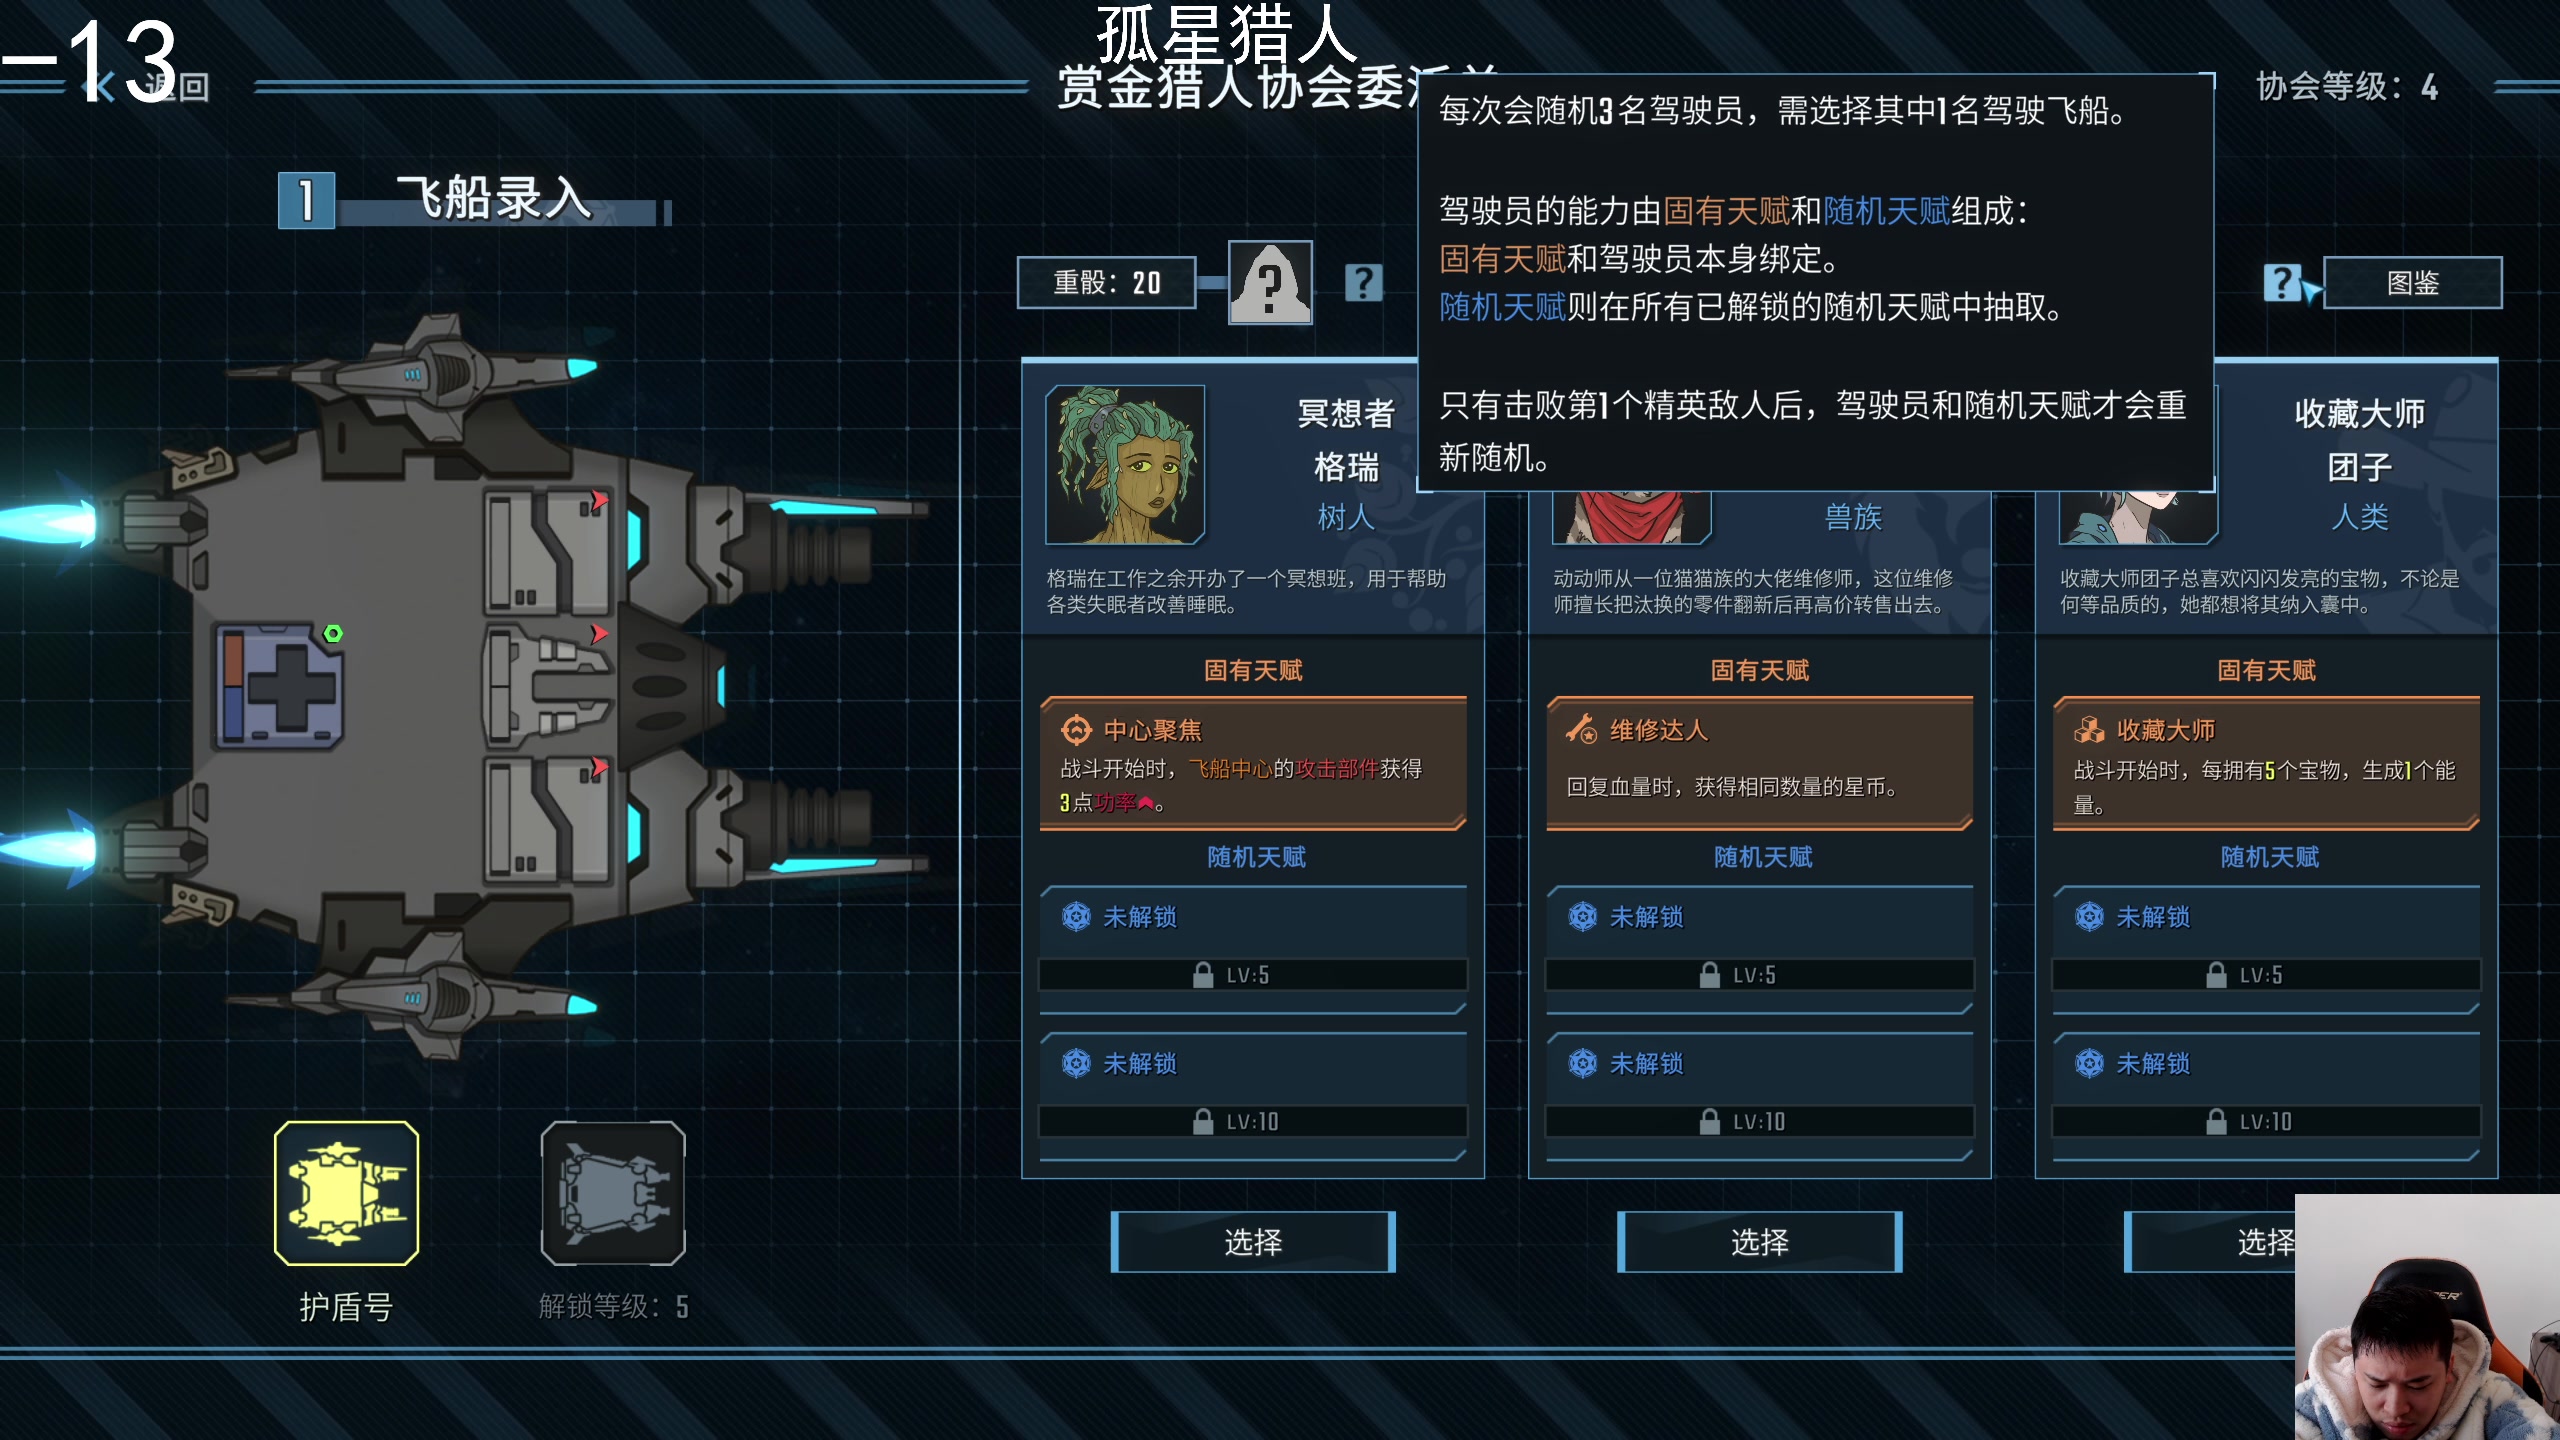Click the reroll dice pilot icon
The image size is (2560, 1440).
click(x=1270, y=283)
